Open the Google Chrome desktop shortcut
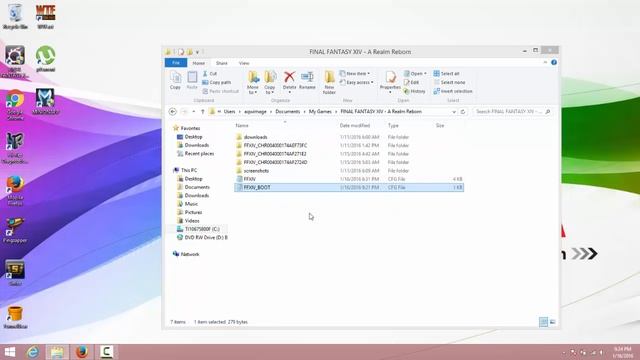The width and height of the screenshot is (640, 360). click(15, 105)
